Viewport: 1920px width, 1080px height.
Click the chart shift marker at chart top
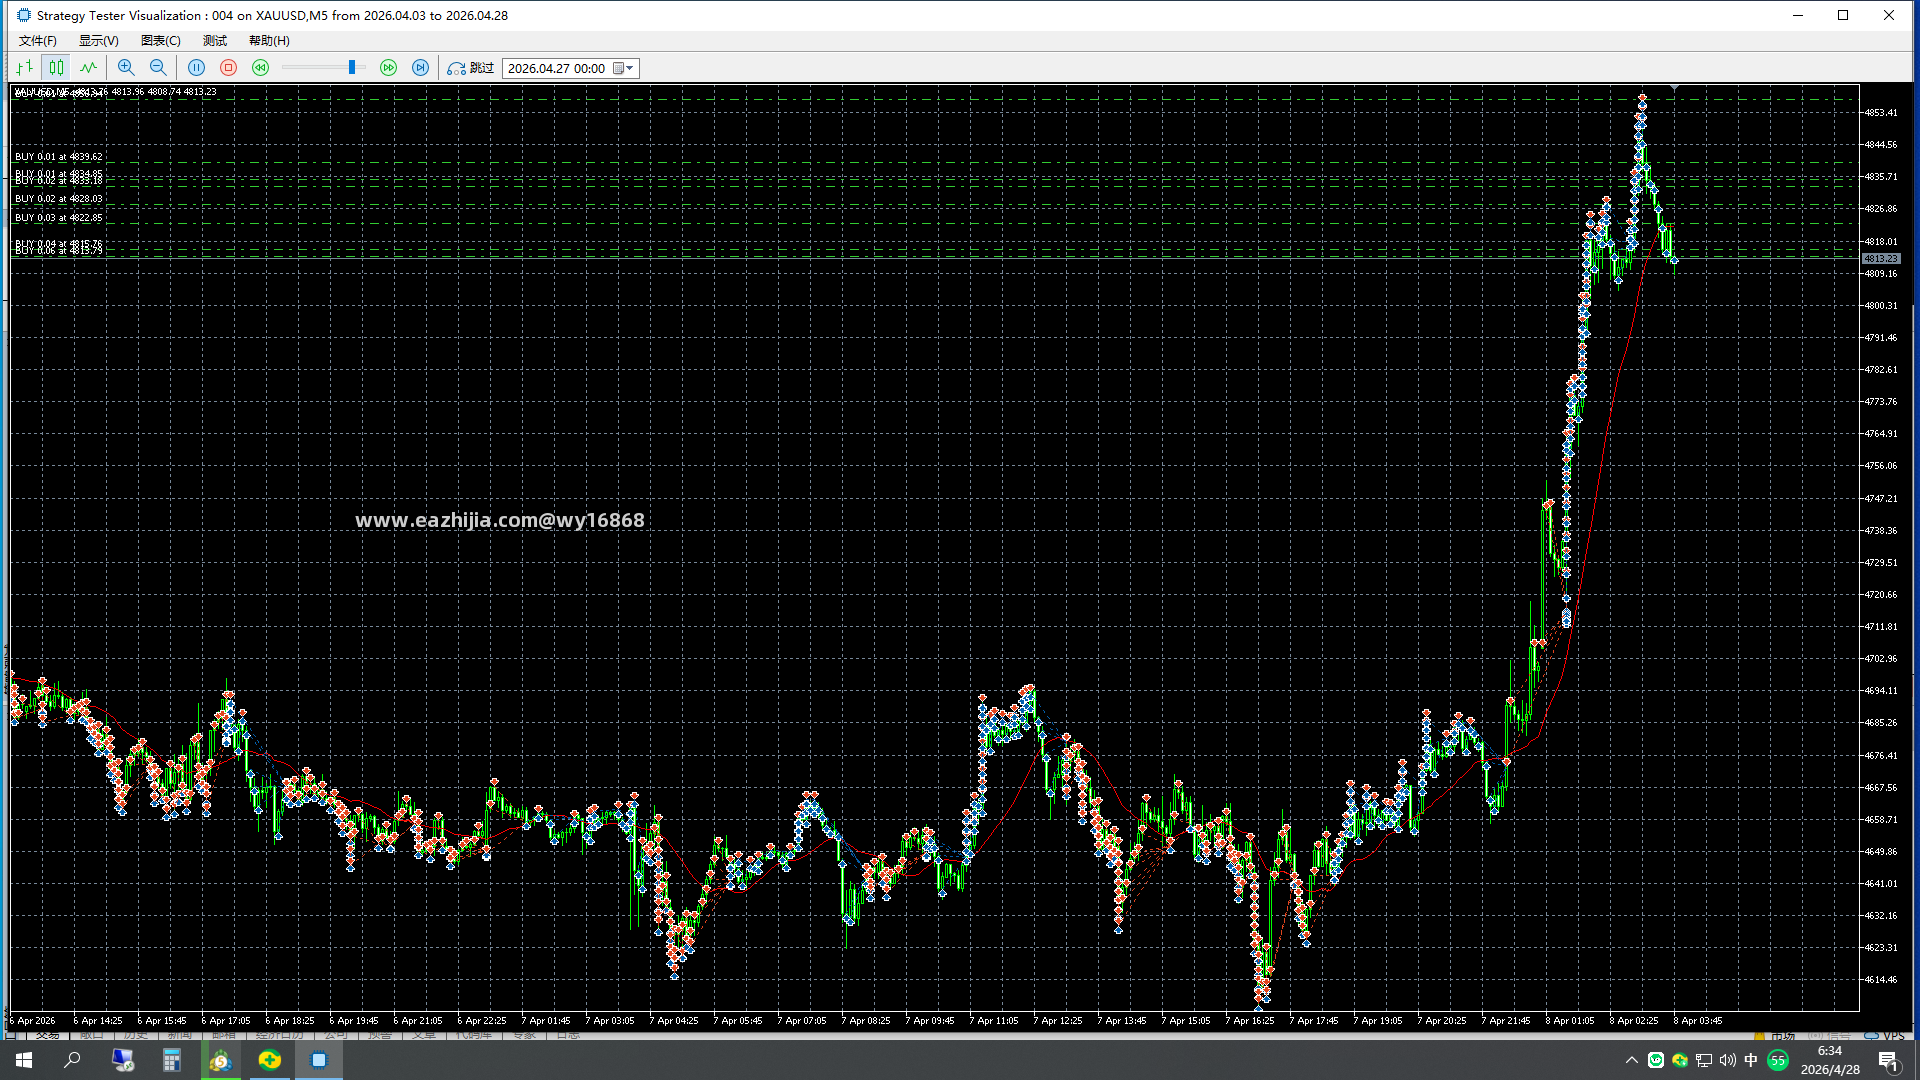pos(1675,89)
